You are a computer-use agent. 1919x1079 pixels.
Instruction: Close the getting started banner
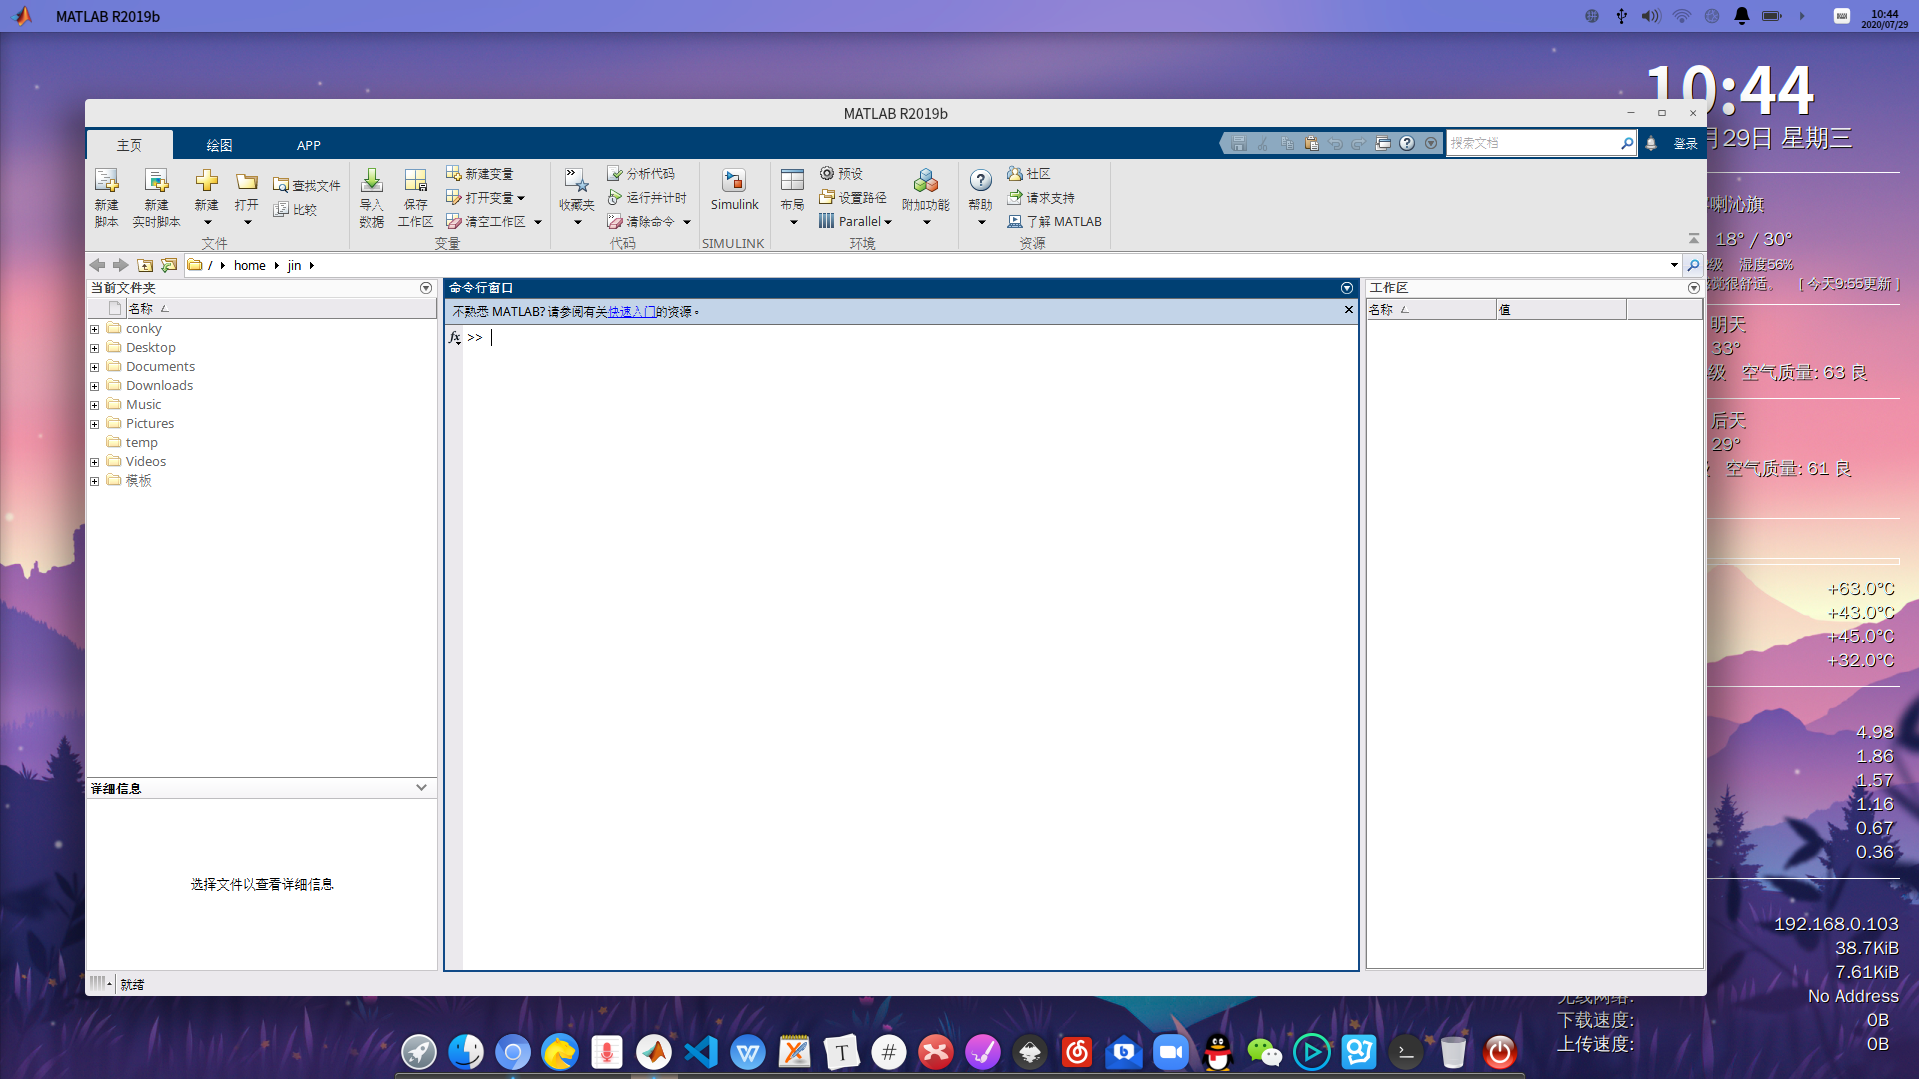coord(1348,310)
